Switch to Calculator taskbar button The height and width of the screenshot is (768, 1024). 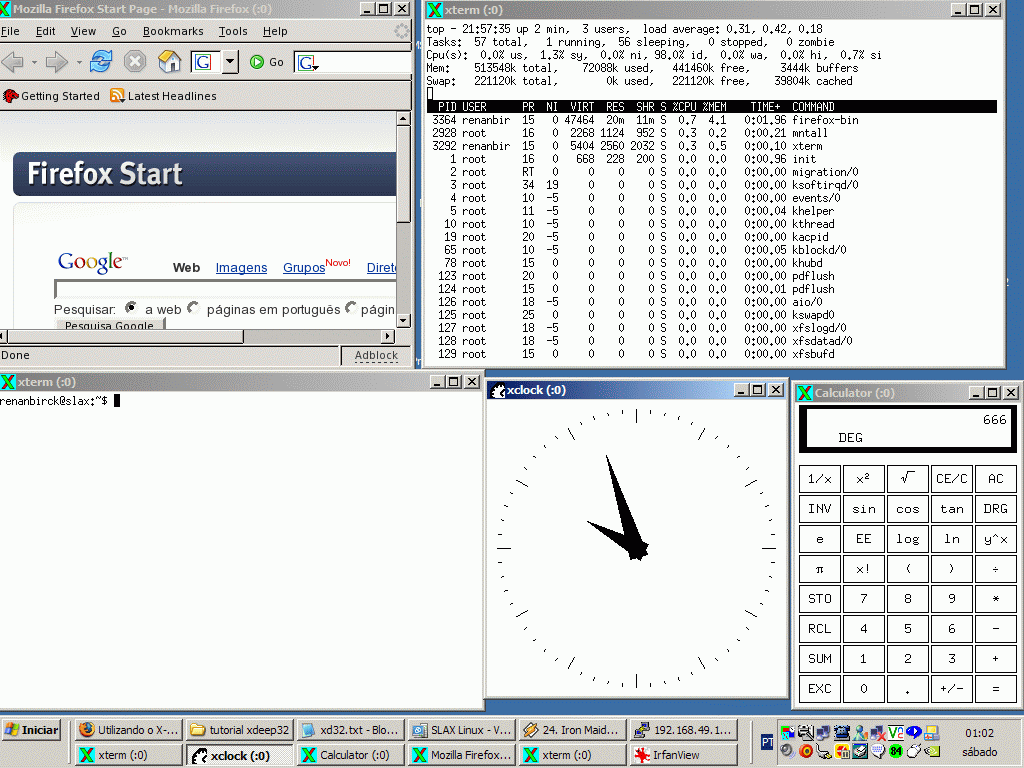click(x=351, y=756)
